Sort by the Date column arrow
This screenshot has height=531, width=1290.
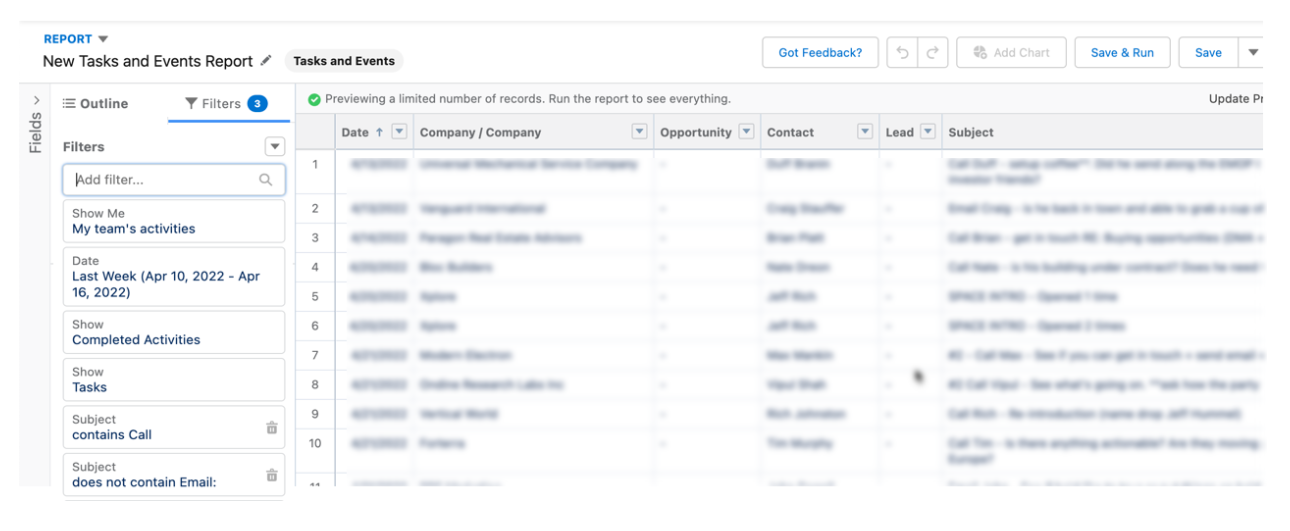380,132
